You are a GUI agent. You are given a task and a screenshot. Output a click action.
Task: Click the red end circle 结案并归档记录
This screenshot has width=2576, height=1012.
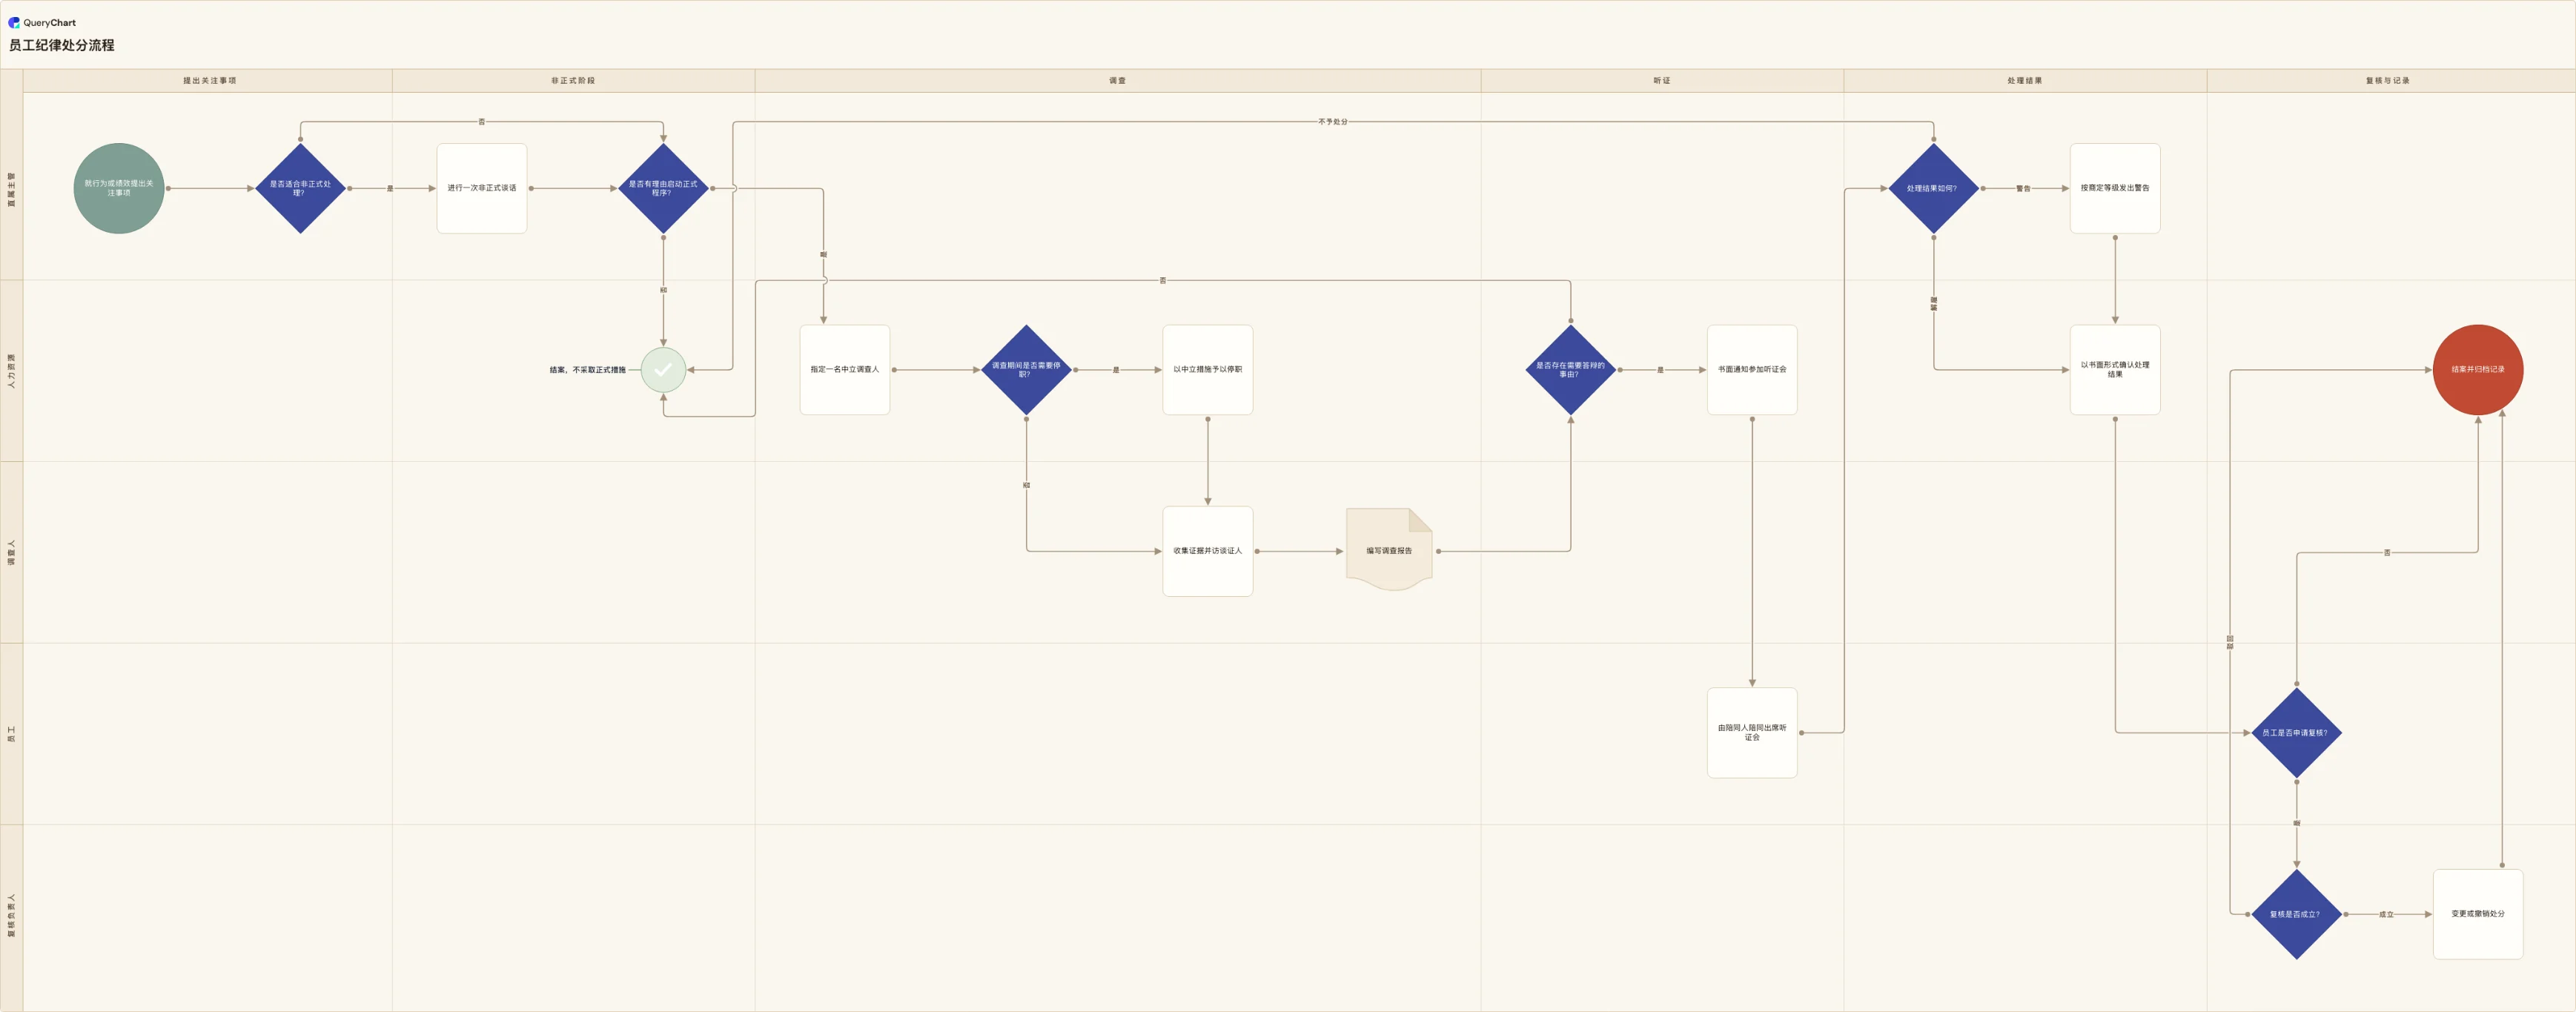[x=2477, y=370]
